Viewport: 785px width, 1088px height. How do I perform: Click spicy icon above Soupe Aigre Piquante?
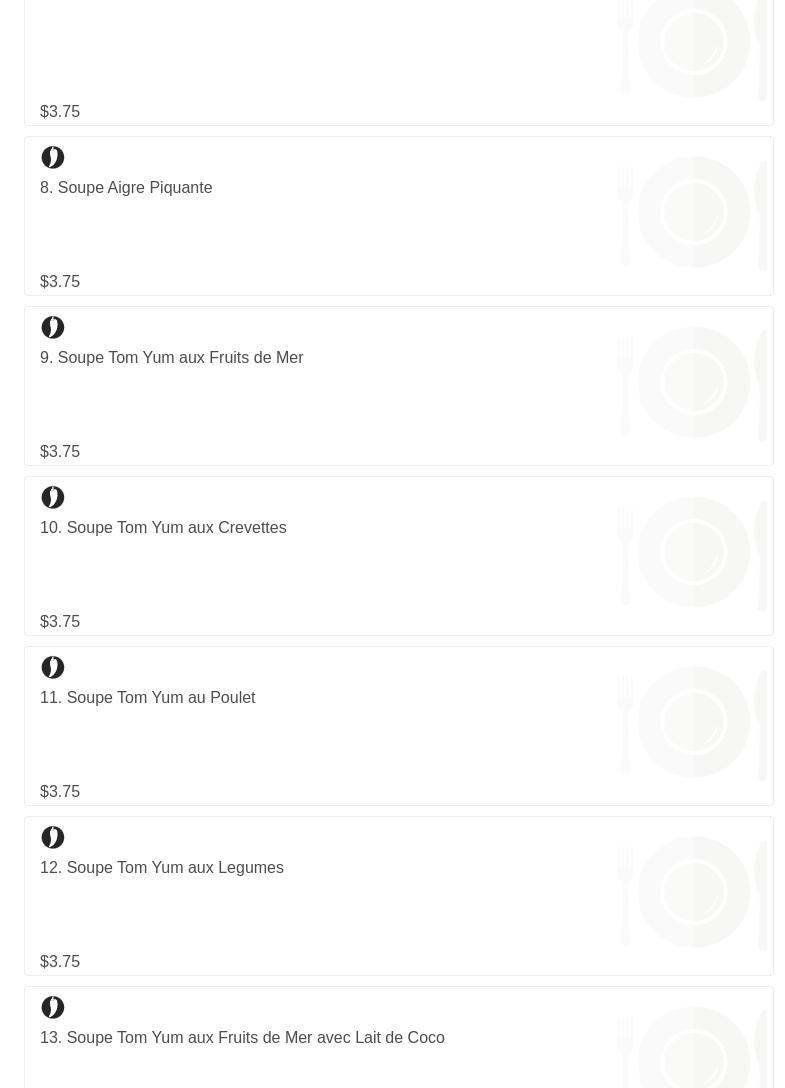point(53,158)
